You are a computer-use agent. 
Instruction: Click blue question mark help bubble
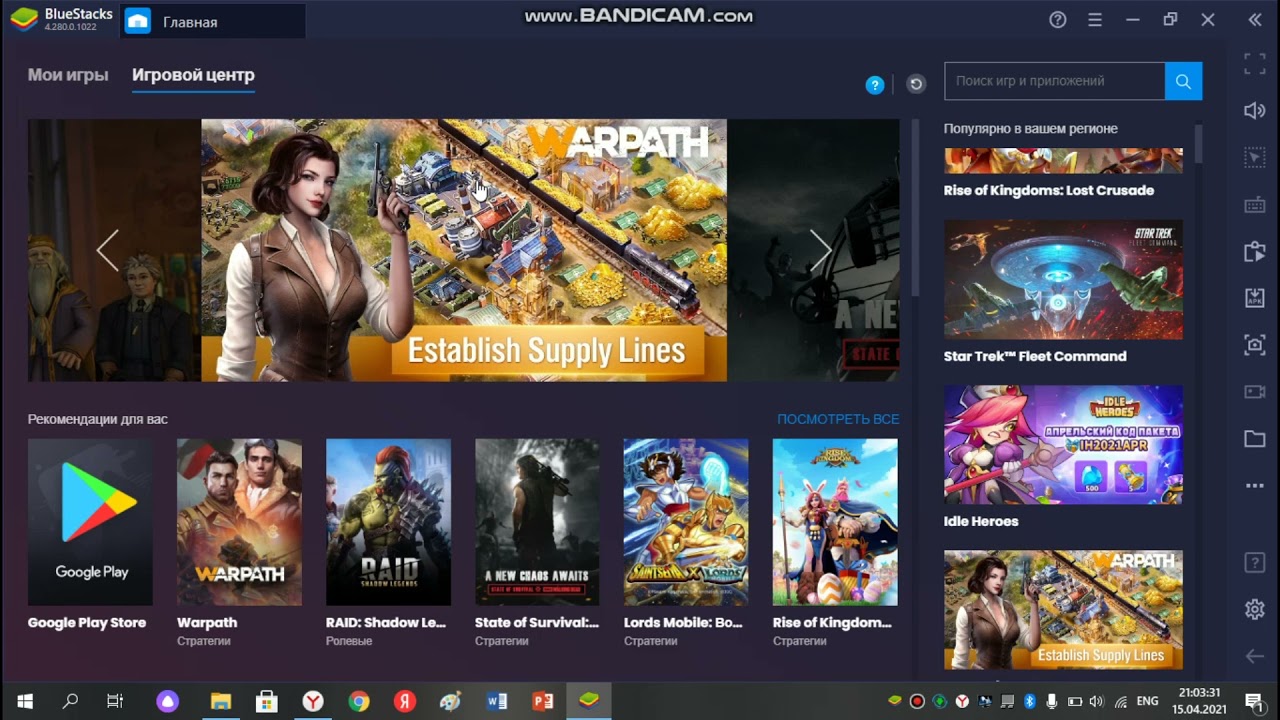(x=875, y=85)
